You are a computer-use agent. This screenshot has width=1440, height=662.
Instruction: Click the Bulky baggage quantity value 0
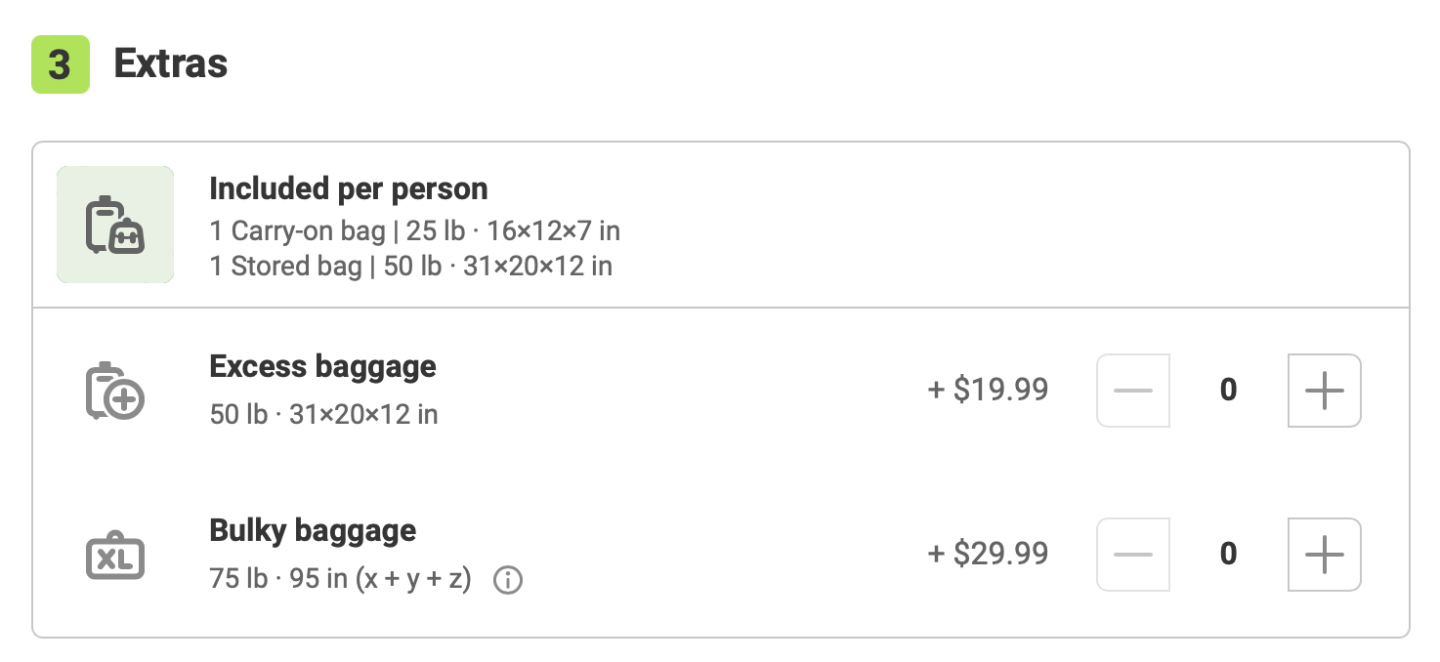(1228, 554)
